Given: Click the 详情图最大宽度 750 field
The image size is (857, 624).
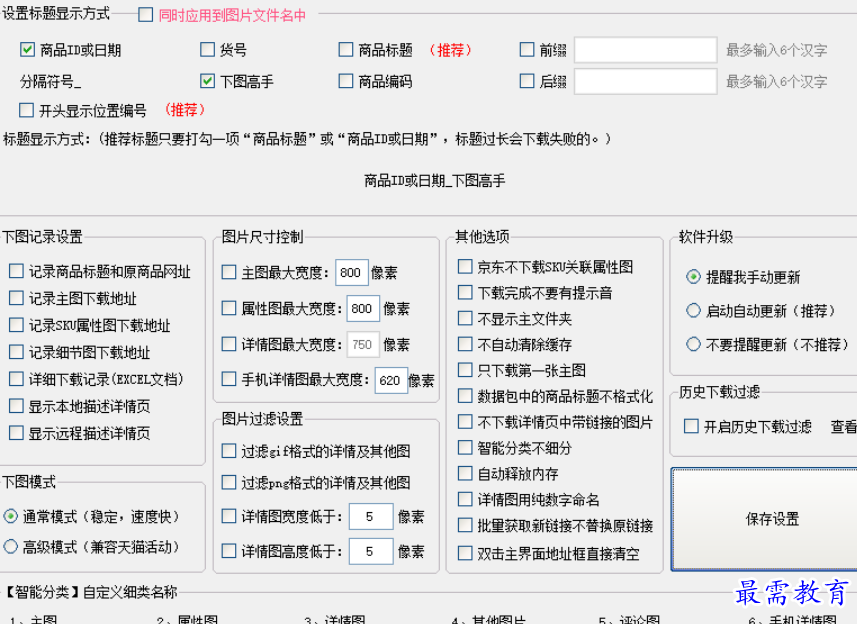Looking at the screenshot, I should click(363, 345).
